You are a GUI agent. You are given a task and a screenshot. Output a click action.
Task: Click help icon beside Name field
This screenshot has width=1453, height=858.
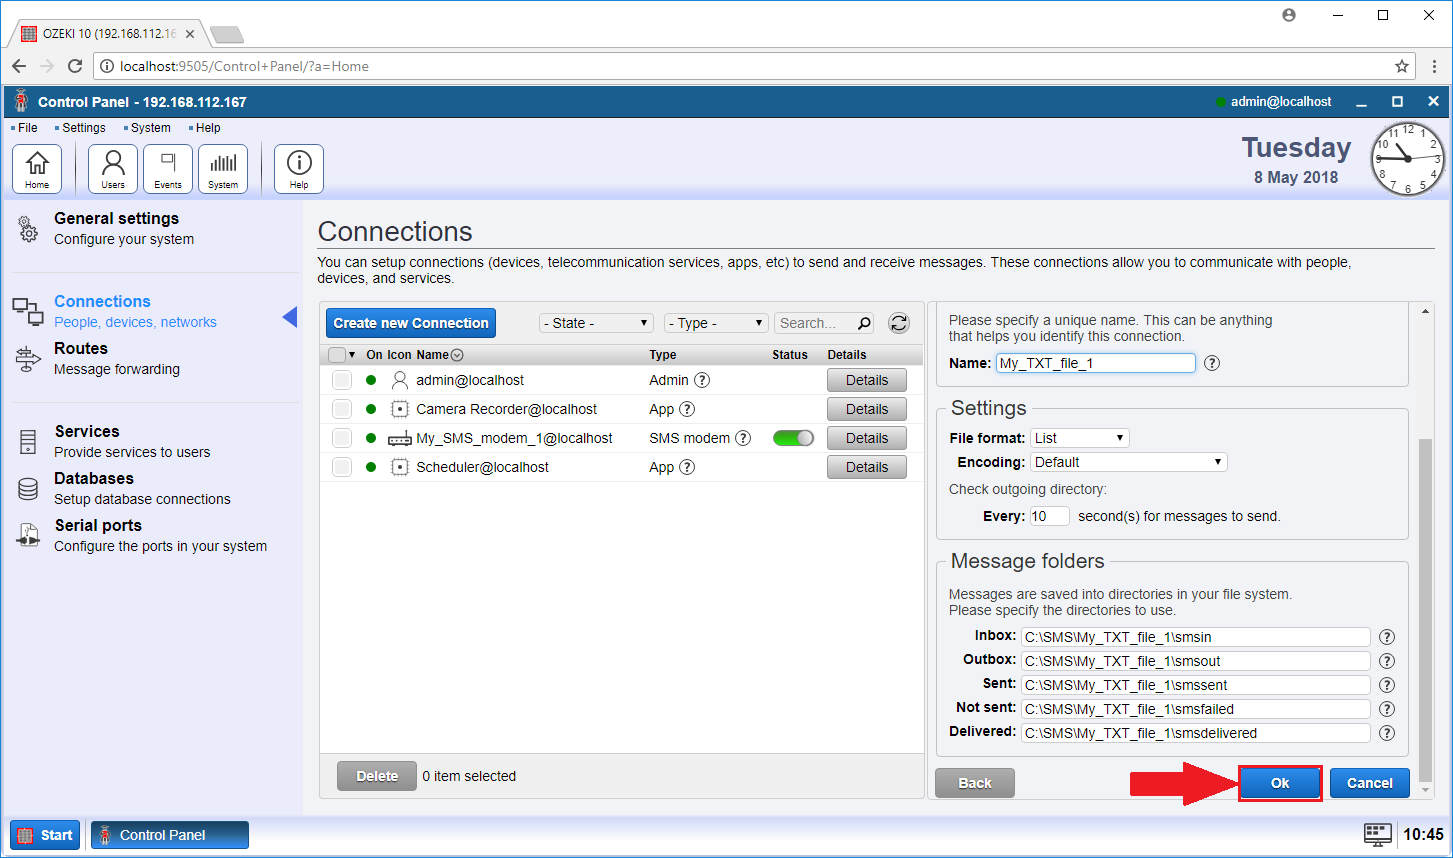[1212, 363]
